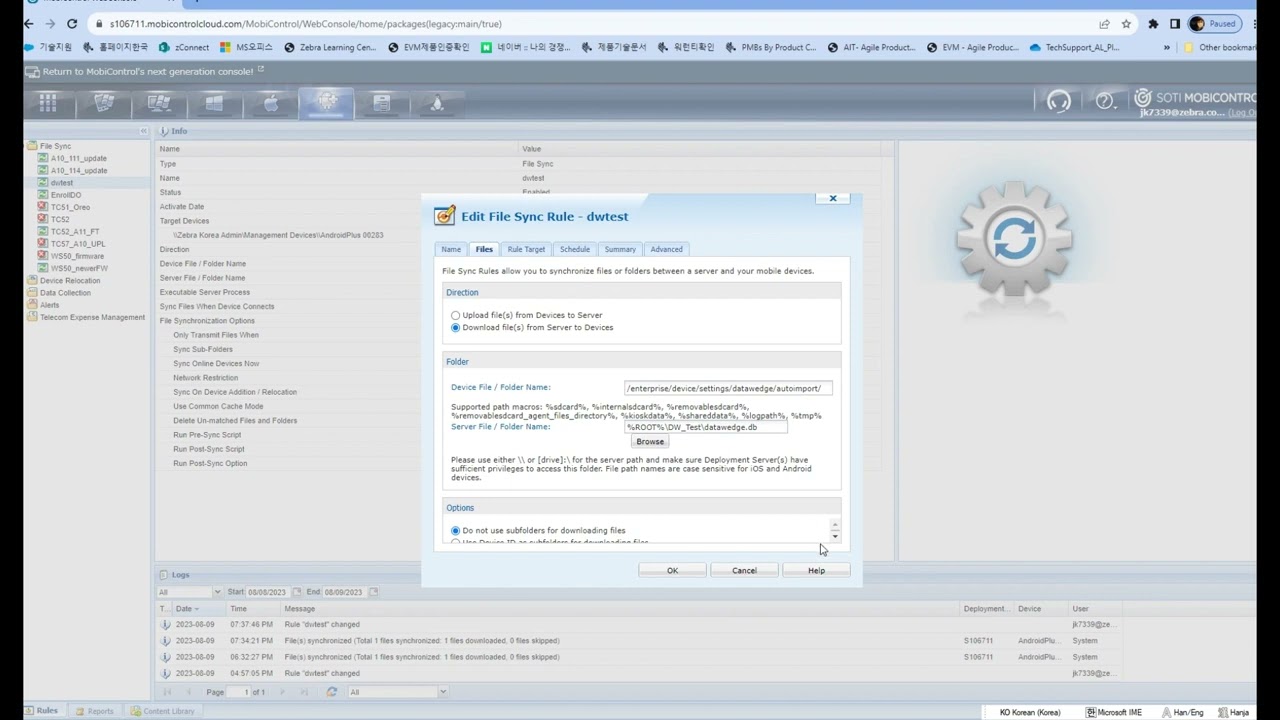Open the Schedule tab

point(575,249)
